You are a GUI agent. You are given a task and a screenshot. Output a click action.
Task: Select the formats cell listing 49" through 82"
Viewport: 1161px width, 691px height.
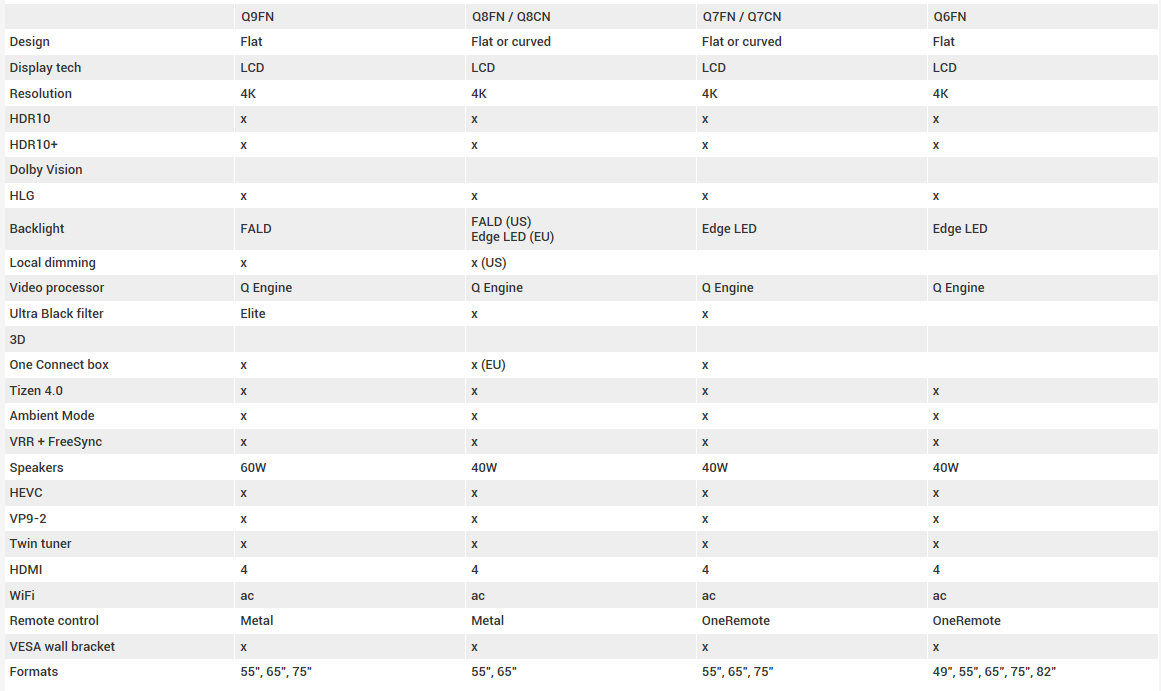[x=994, y=672]
